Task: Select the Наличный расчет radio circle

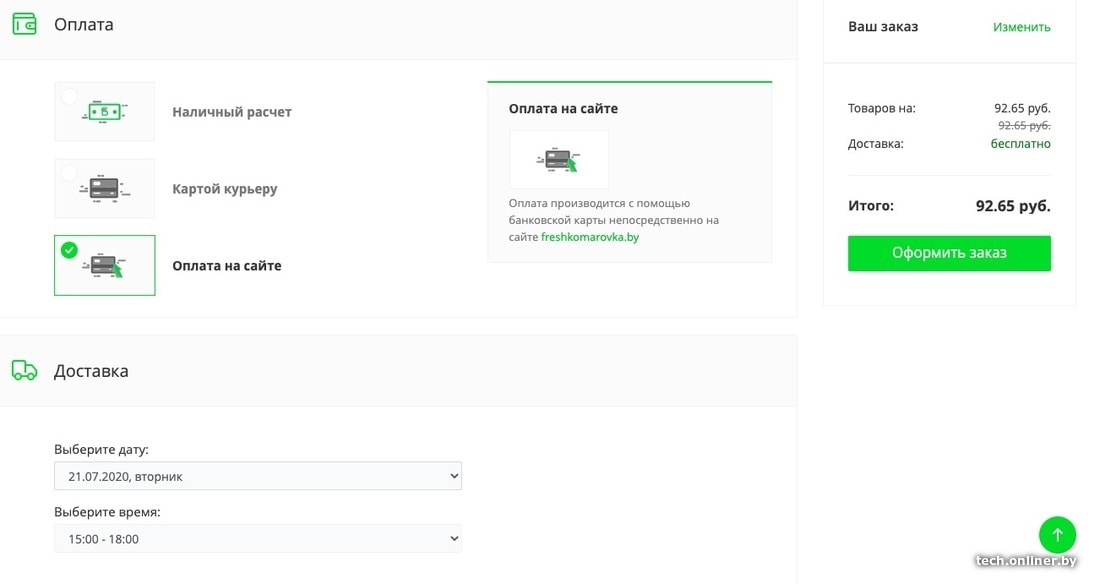Action: 69,97
